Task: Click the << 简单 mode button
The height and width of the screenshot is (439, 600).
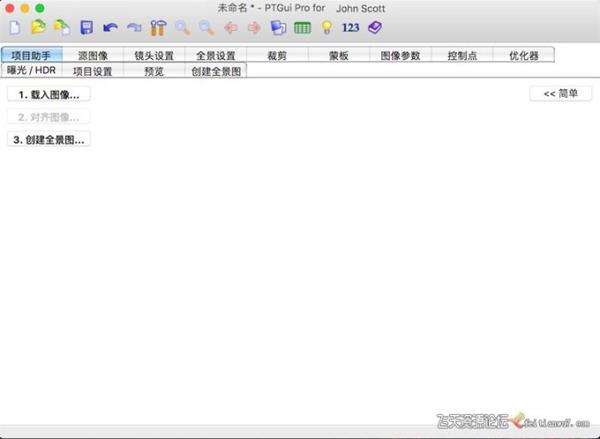Action: pyautogui.click(x=561, y=93)
